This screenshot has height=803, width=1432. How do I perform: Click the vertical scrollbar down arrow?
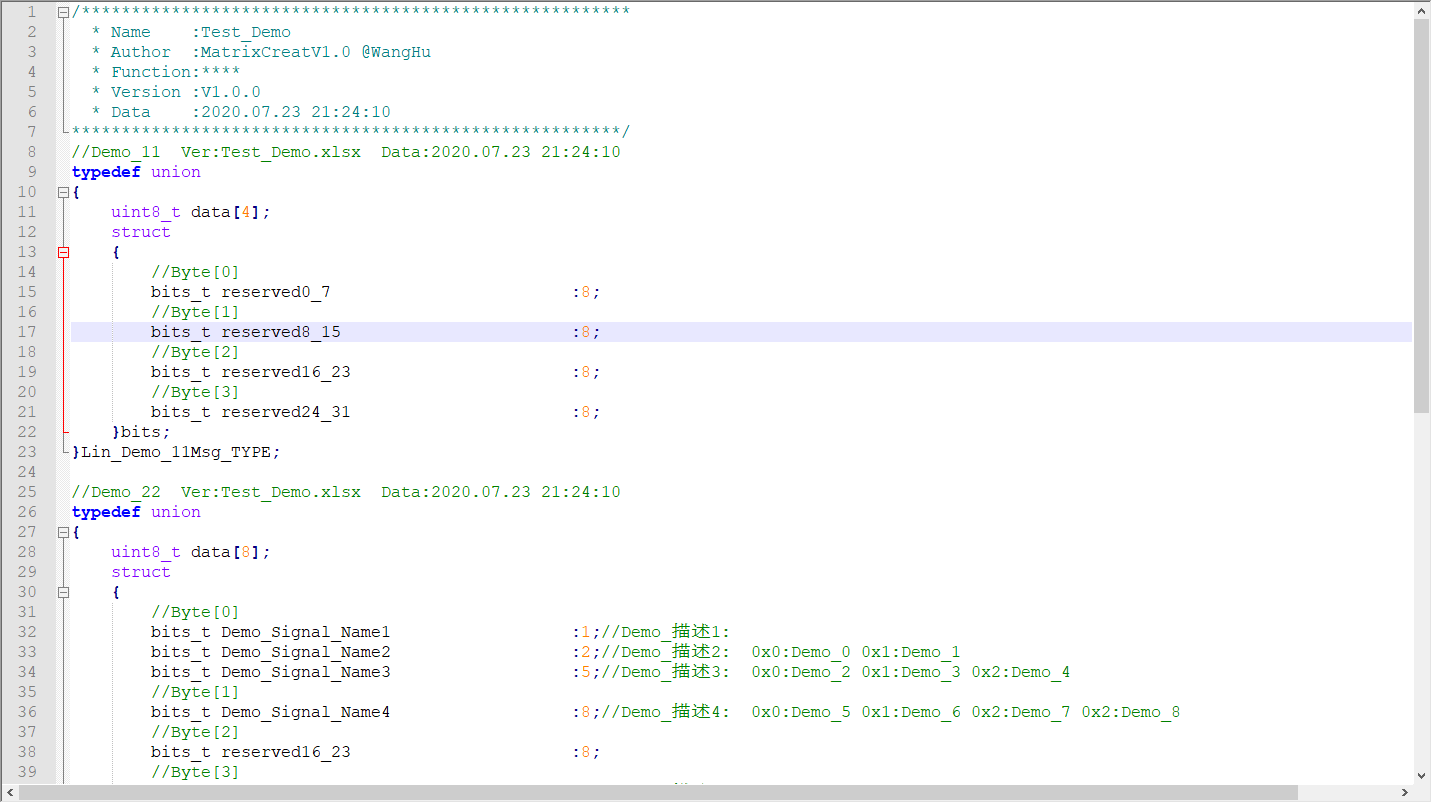coord(1422,776)
